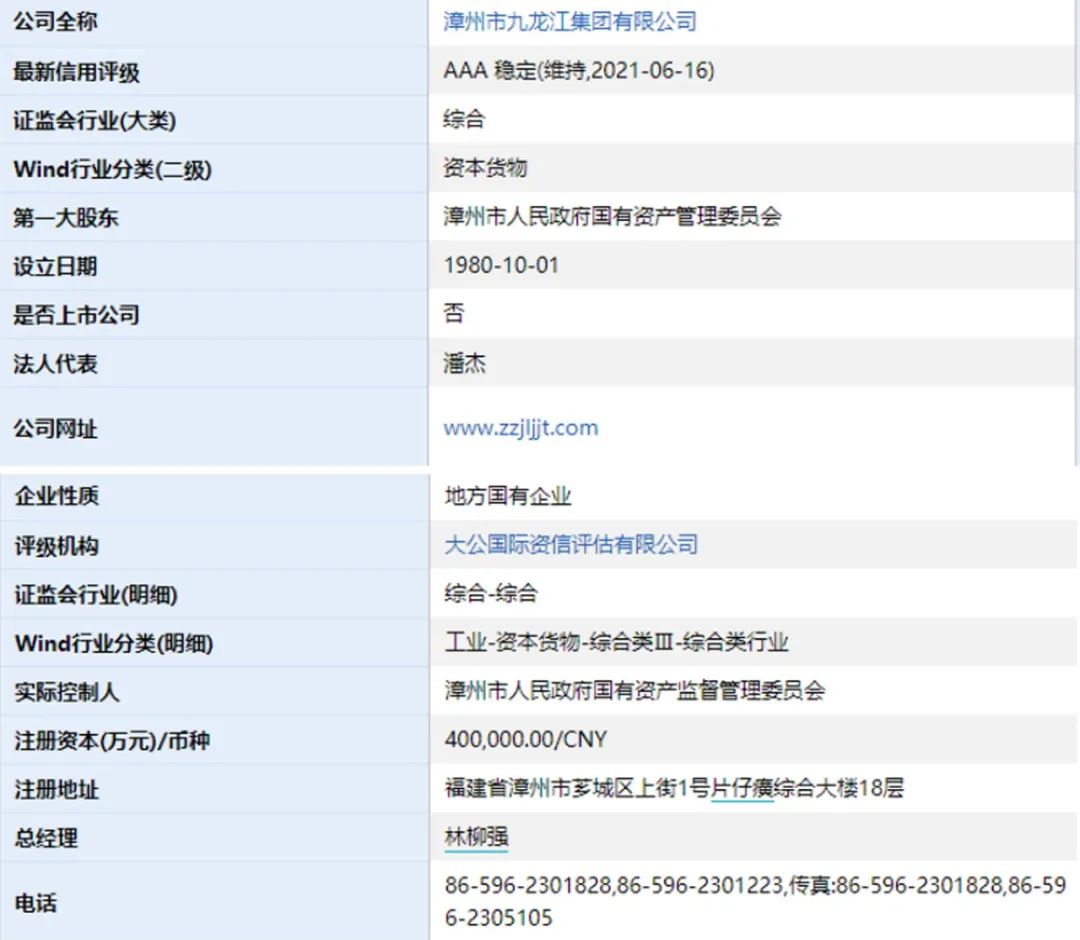
Task: Select the 400,000.00/CNY value
Action: pyautogui.click(x=526, y=740)
